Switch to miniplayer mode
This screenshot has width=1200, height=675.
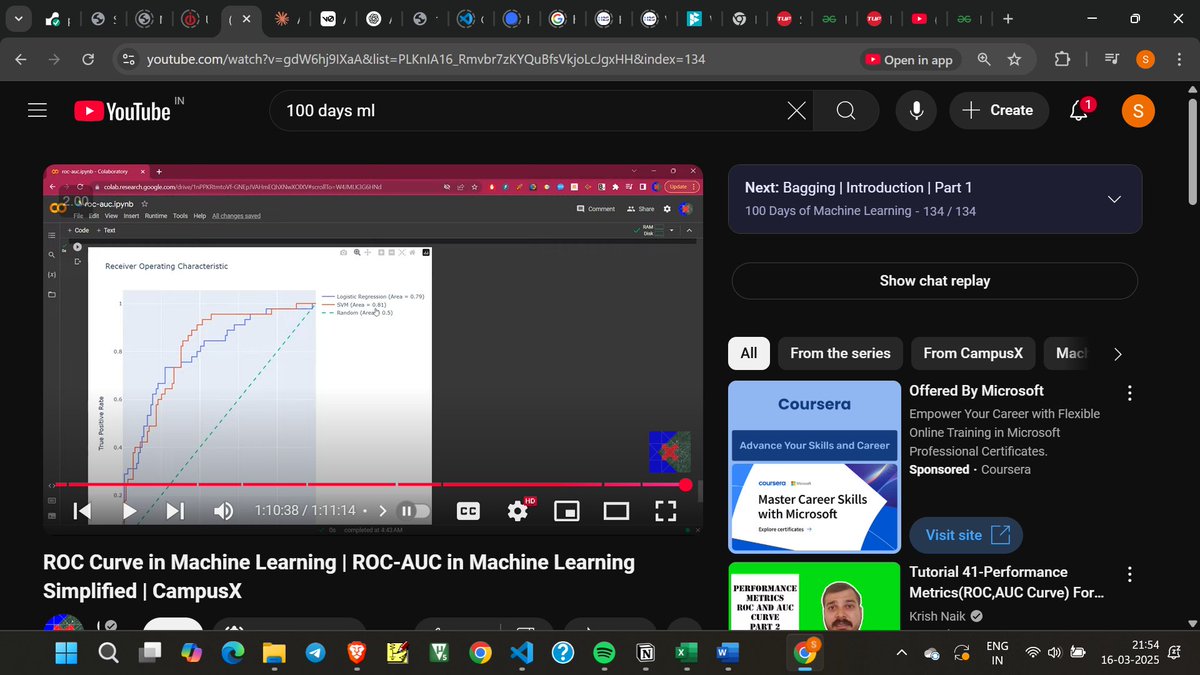pos(567,511)
